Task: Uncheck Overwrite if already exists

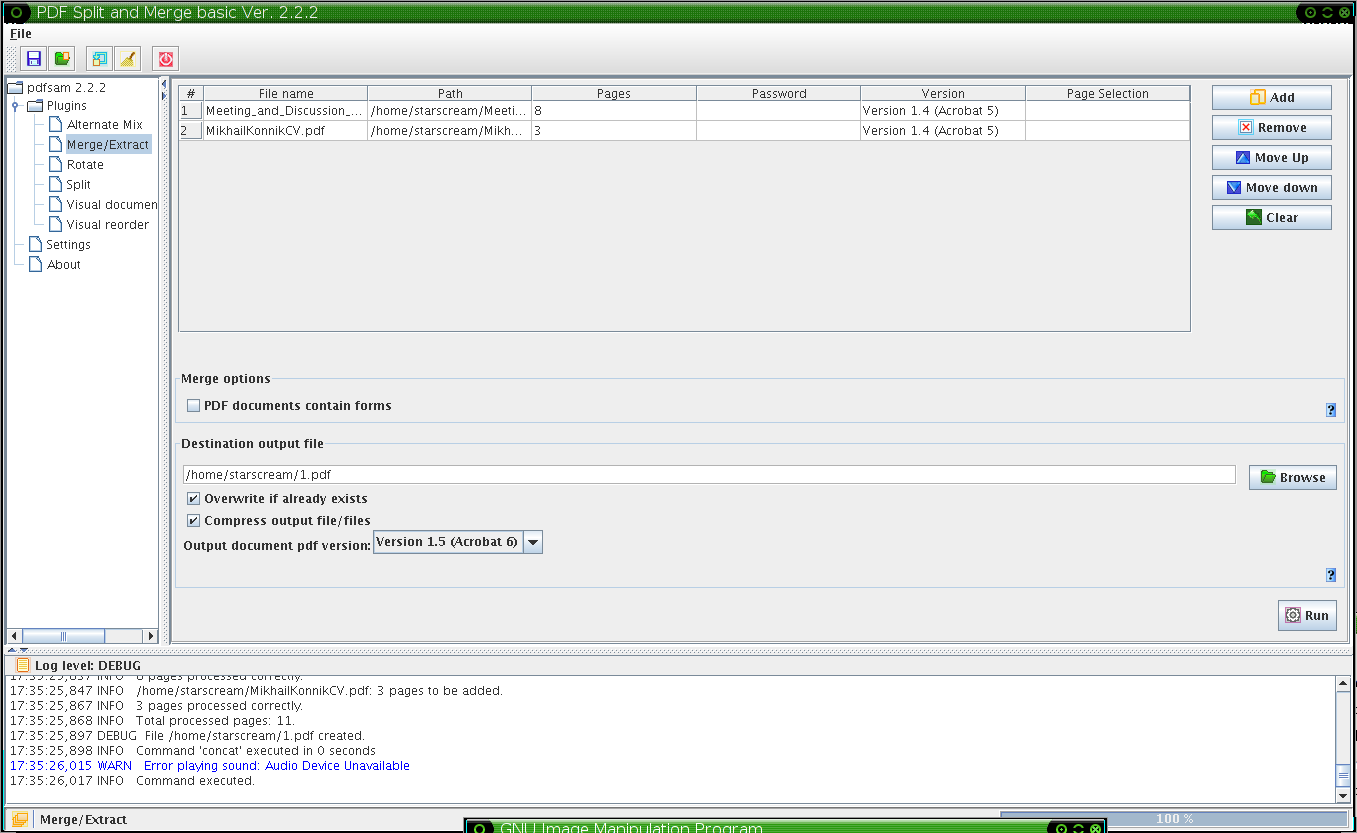Action: 193,498
